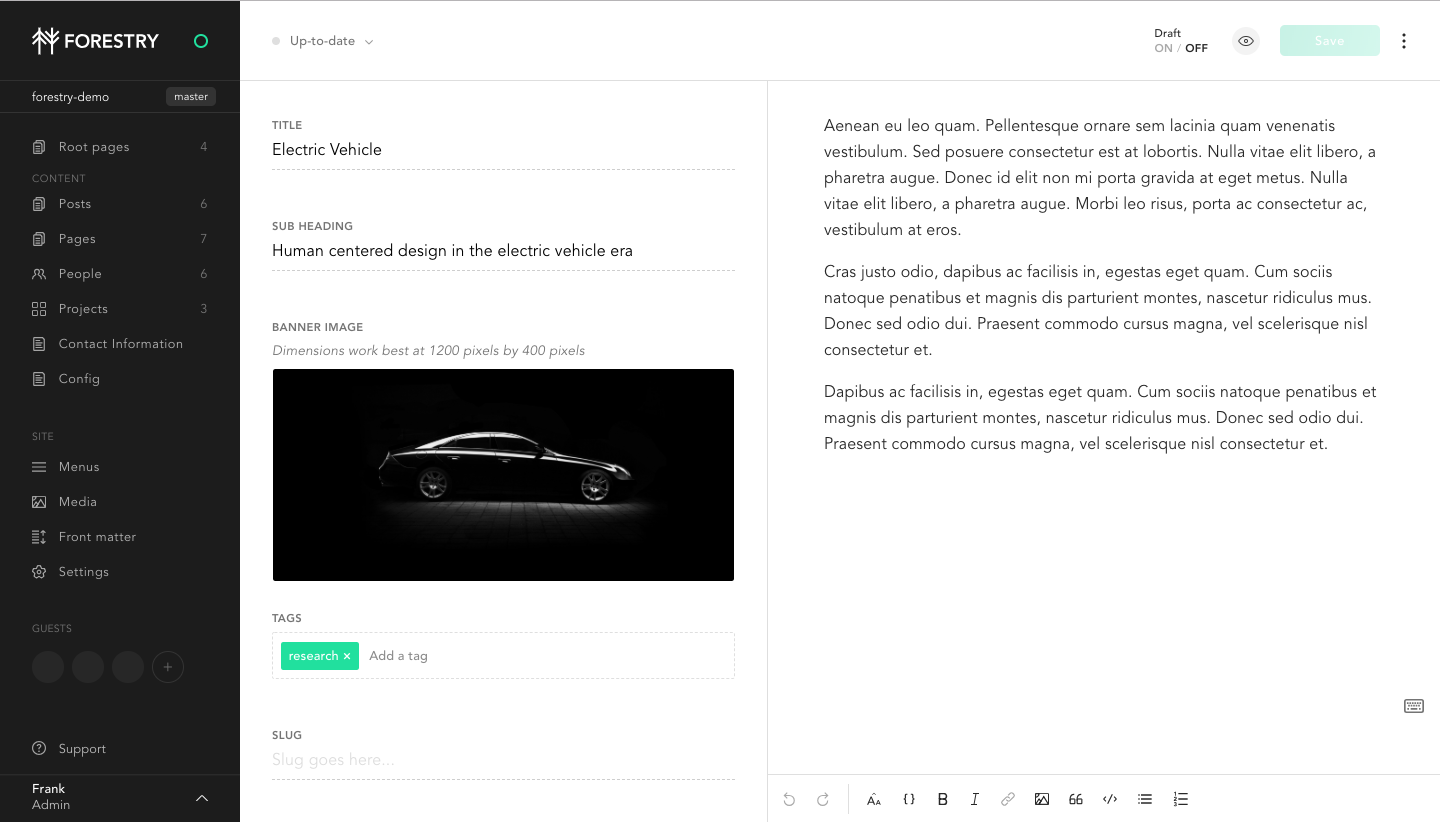The image size is (1440, 822).
Task: Add a blockquote using the quote icon
Action: tap(1076, 799)
